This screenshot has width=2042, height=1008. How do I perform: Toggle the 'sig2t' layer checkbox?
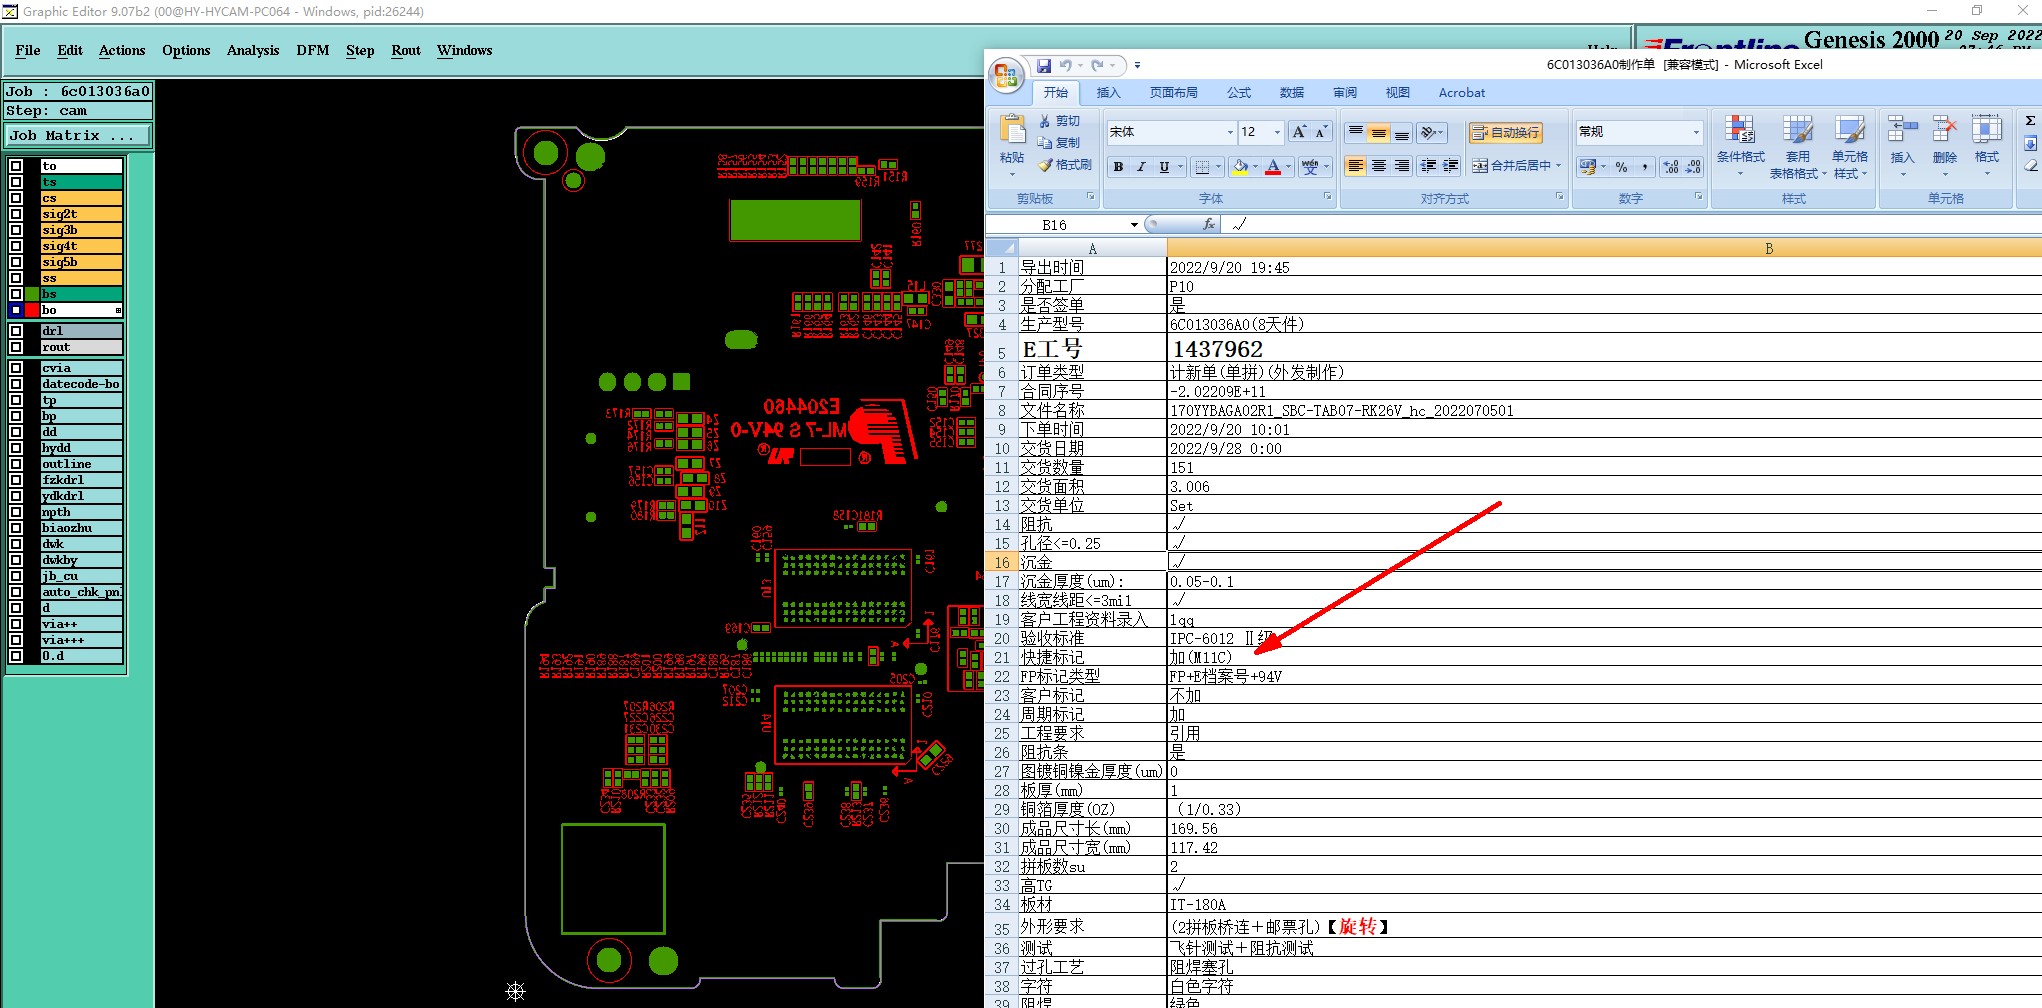coord(17,214)
